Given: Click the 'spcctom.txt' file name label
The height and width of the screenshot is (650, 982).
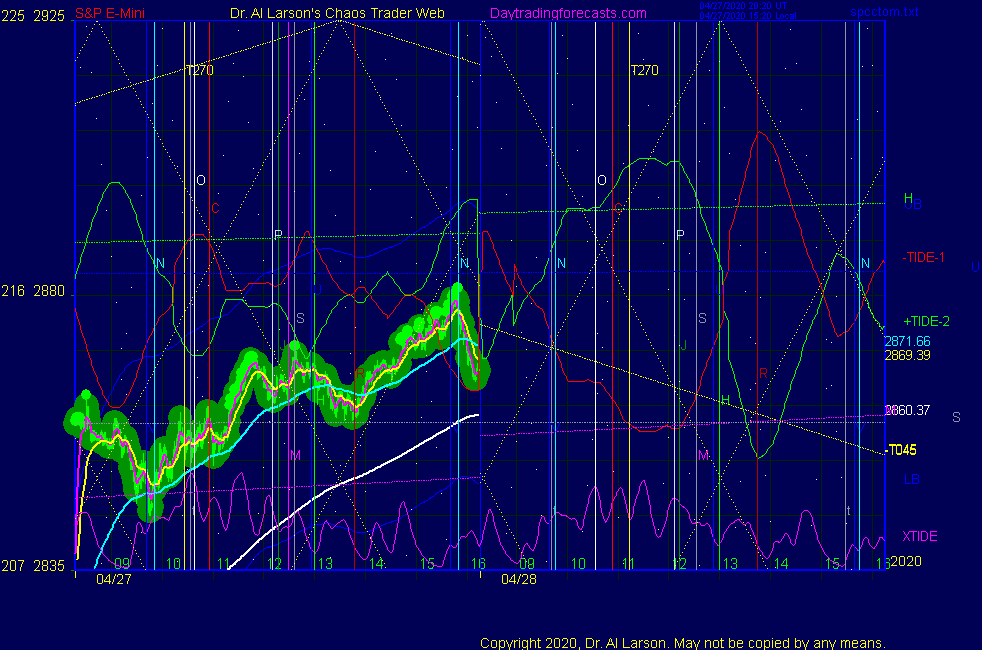Looking at the screenshot, I should click(884, 12).
